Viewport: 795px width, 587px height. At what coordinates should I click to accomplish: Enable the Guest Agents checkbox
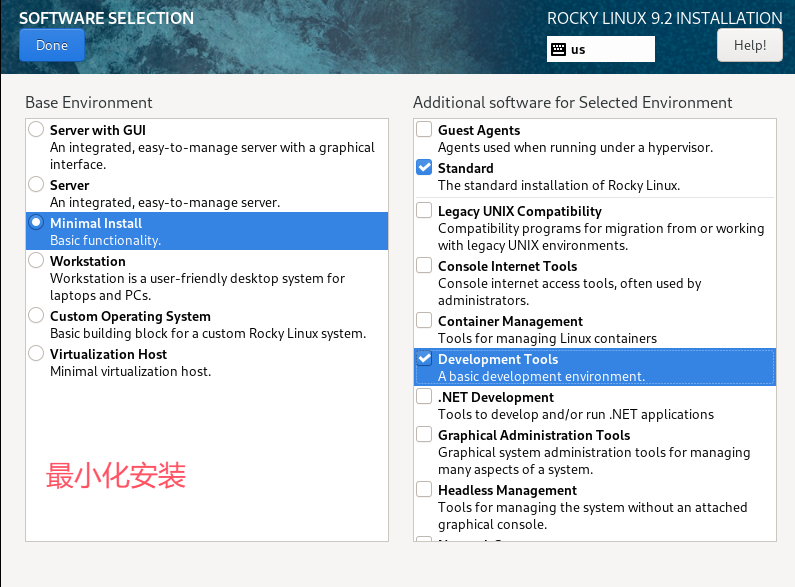[424, 129]
